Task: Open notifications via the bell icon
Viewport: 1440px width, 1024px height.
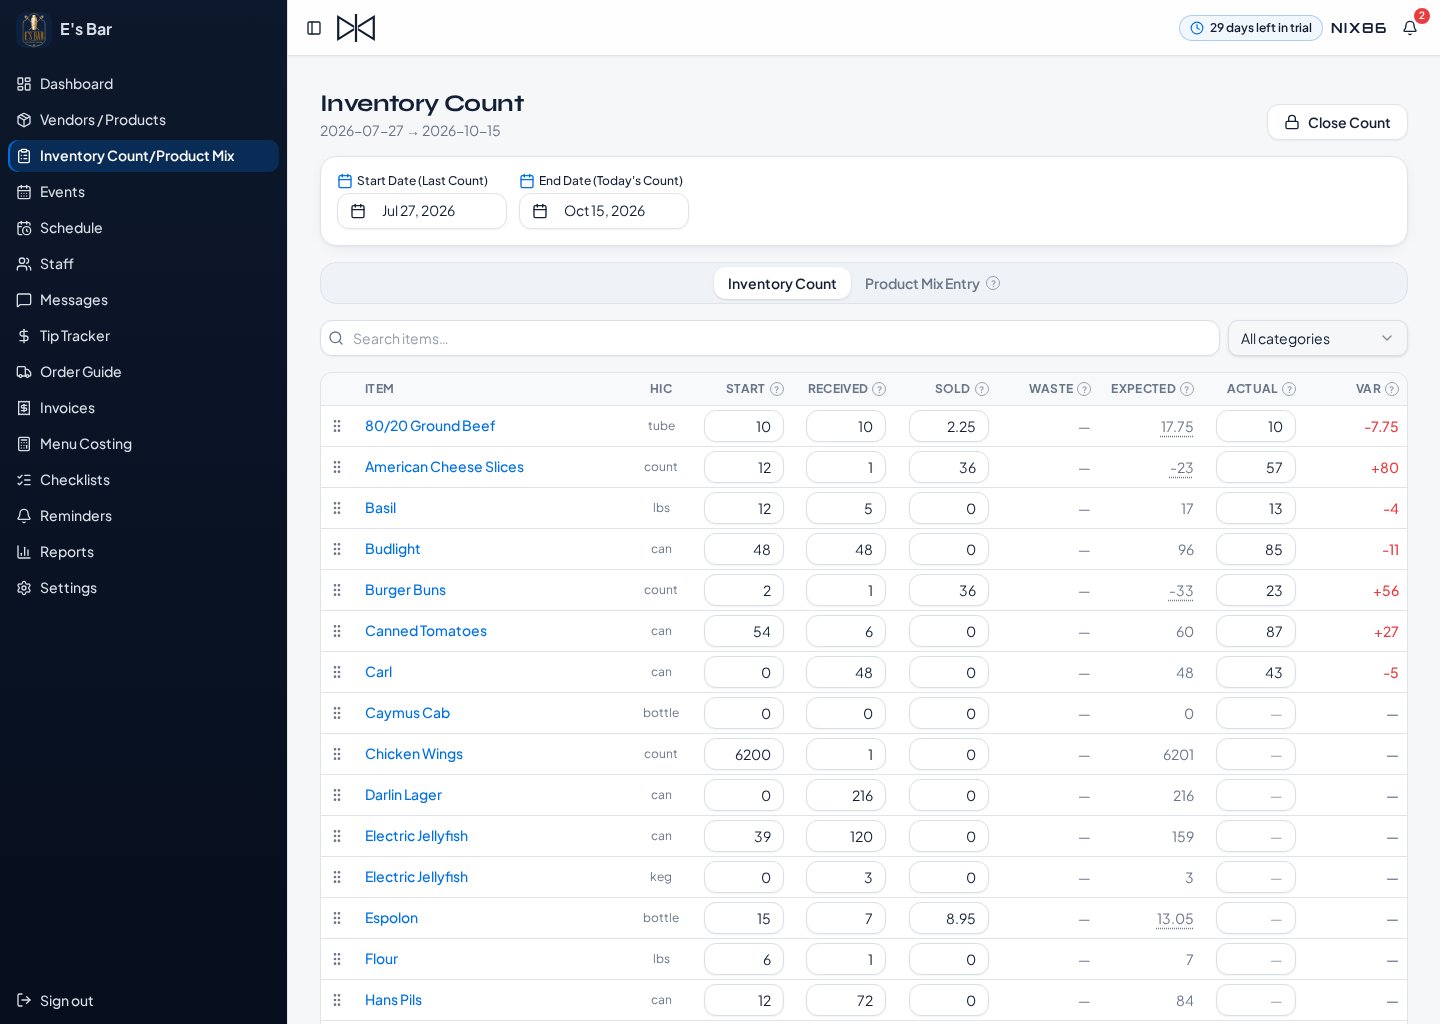Action: point(1410,28)
